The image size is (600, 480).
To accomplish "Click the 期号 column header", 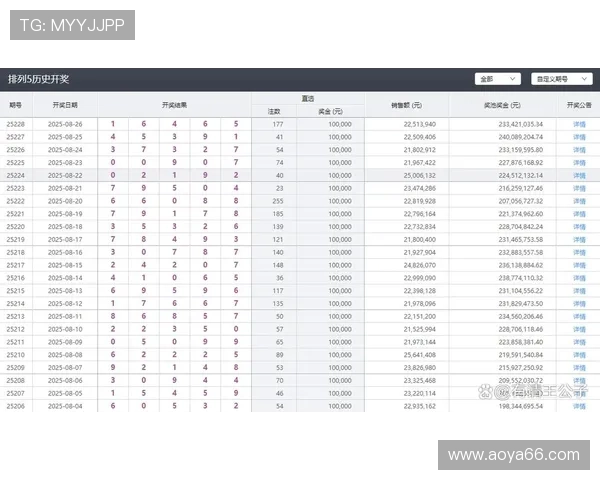I will pyautogui.click(x=16, y=104).
